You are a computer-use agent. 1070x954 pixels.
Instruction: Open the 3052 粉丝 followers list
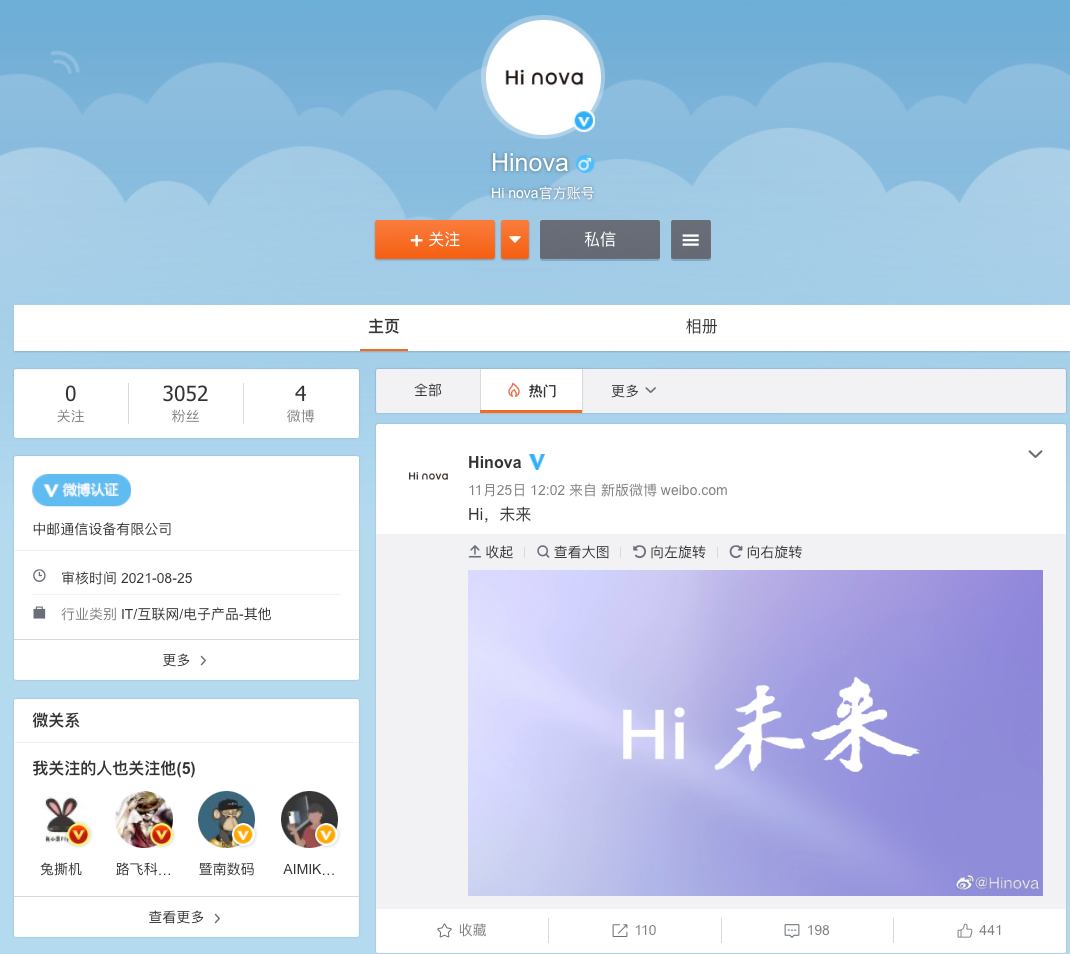[x=185, y=403]
